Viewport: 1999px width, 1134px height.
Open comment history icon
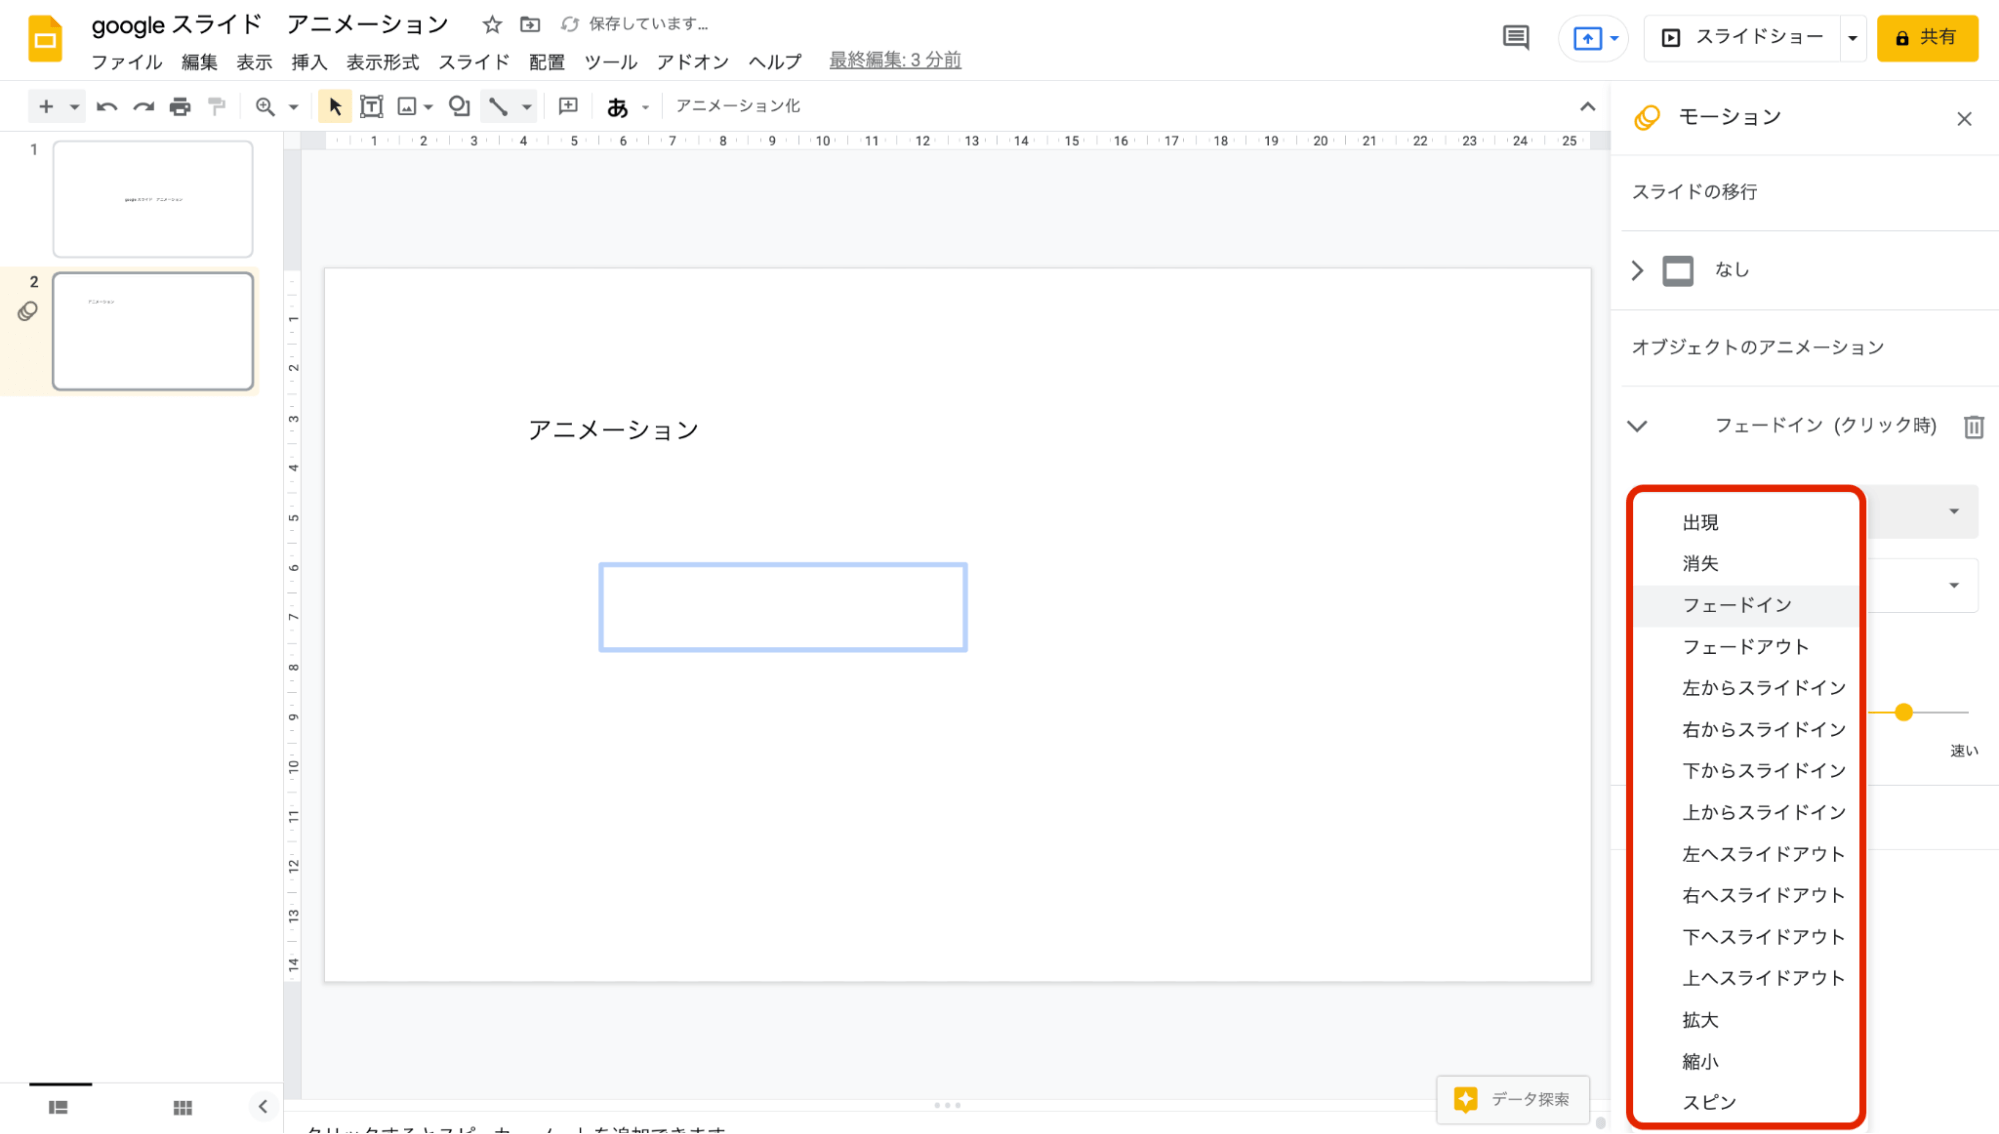coord(1516,38)
